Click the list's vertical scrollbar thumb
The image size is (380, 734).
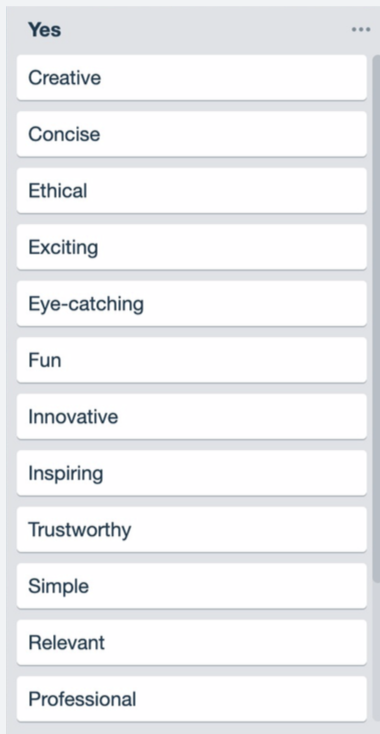[x=376, y=318]
